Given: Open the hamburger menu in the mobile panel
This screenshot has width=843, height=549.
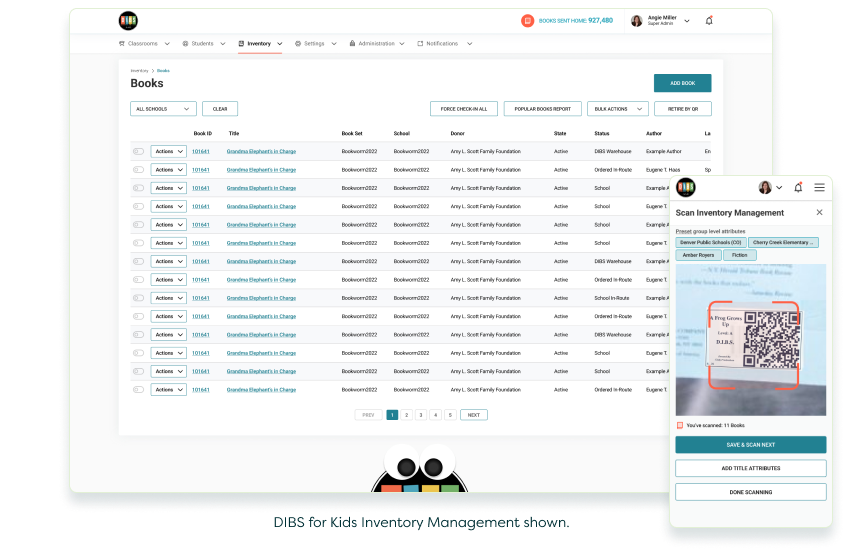Looking at the screenshot, I should point(819,187).
